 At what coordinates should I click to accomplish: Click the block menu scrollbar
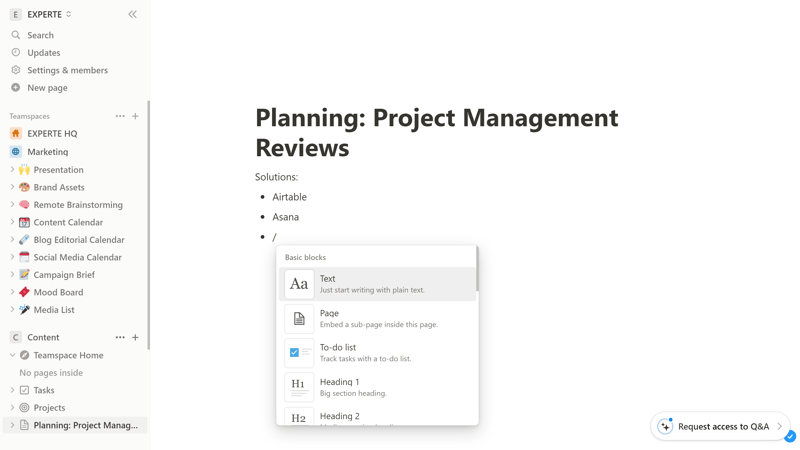[477, 269]
